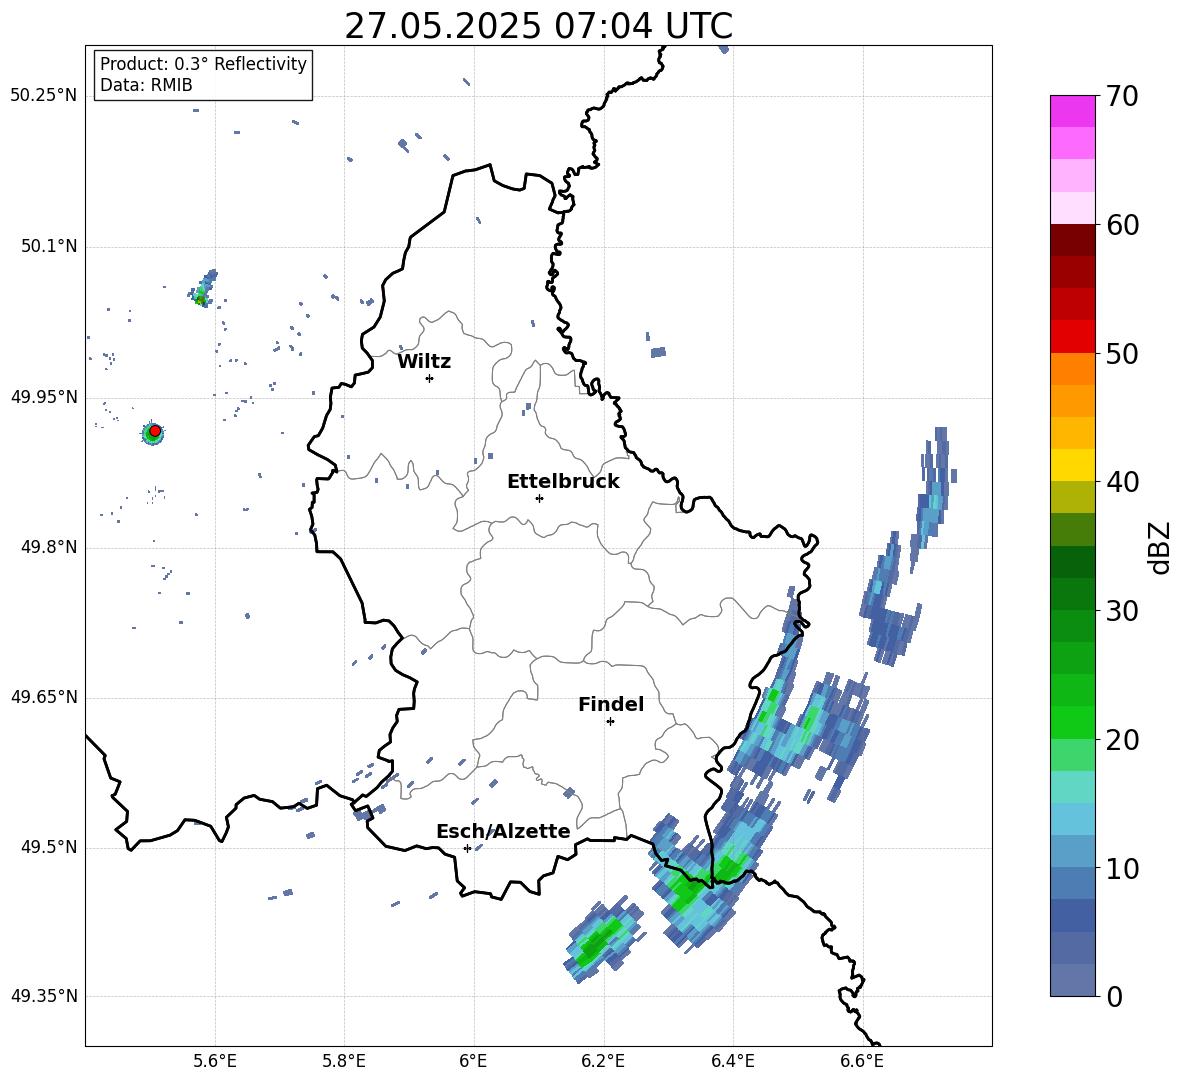Viewport: 1184px width, 1081px height.
Task: Pick the bright green swatch just above 20
Action: (1073, 722)
